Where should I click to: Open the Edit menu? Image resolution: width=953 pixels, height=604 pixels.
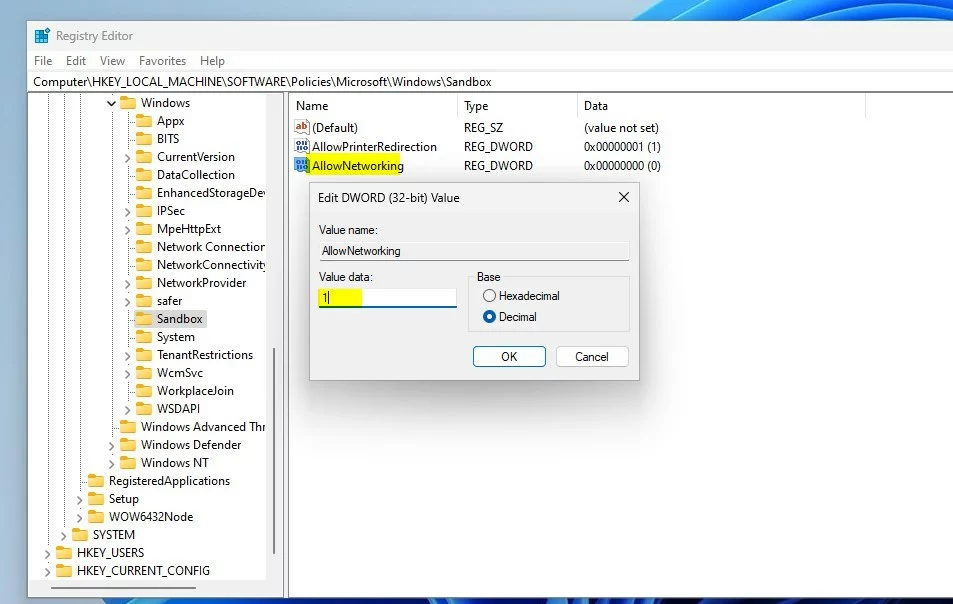pos(76,61)
